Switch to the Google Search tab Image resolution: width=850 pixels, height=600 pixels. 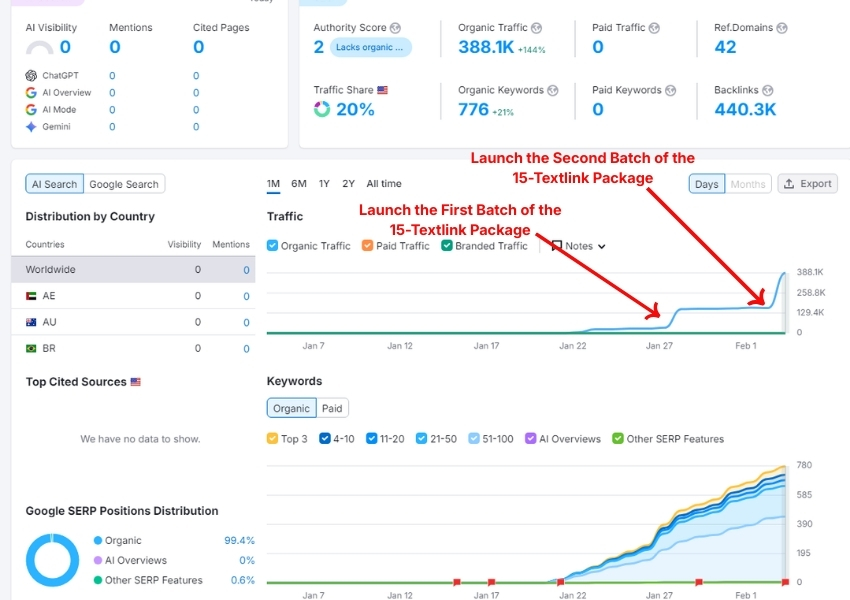coord(124,184)
